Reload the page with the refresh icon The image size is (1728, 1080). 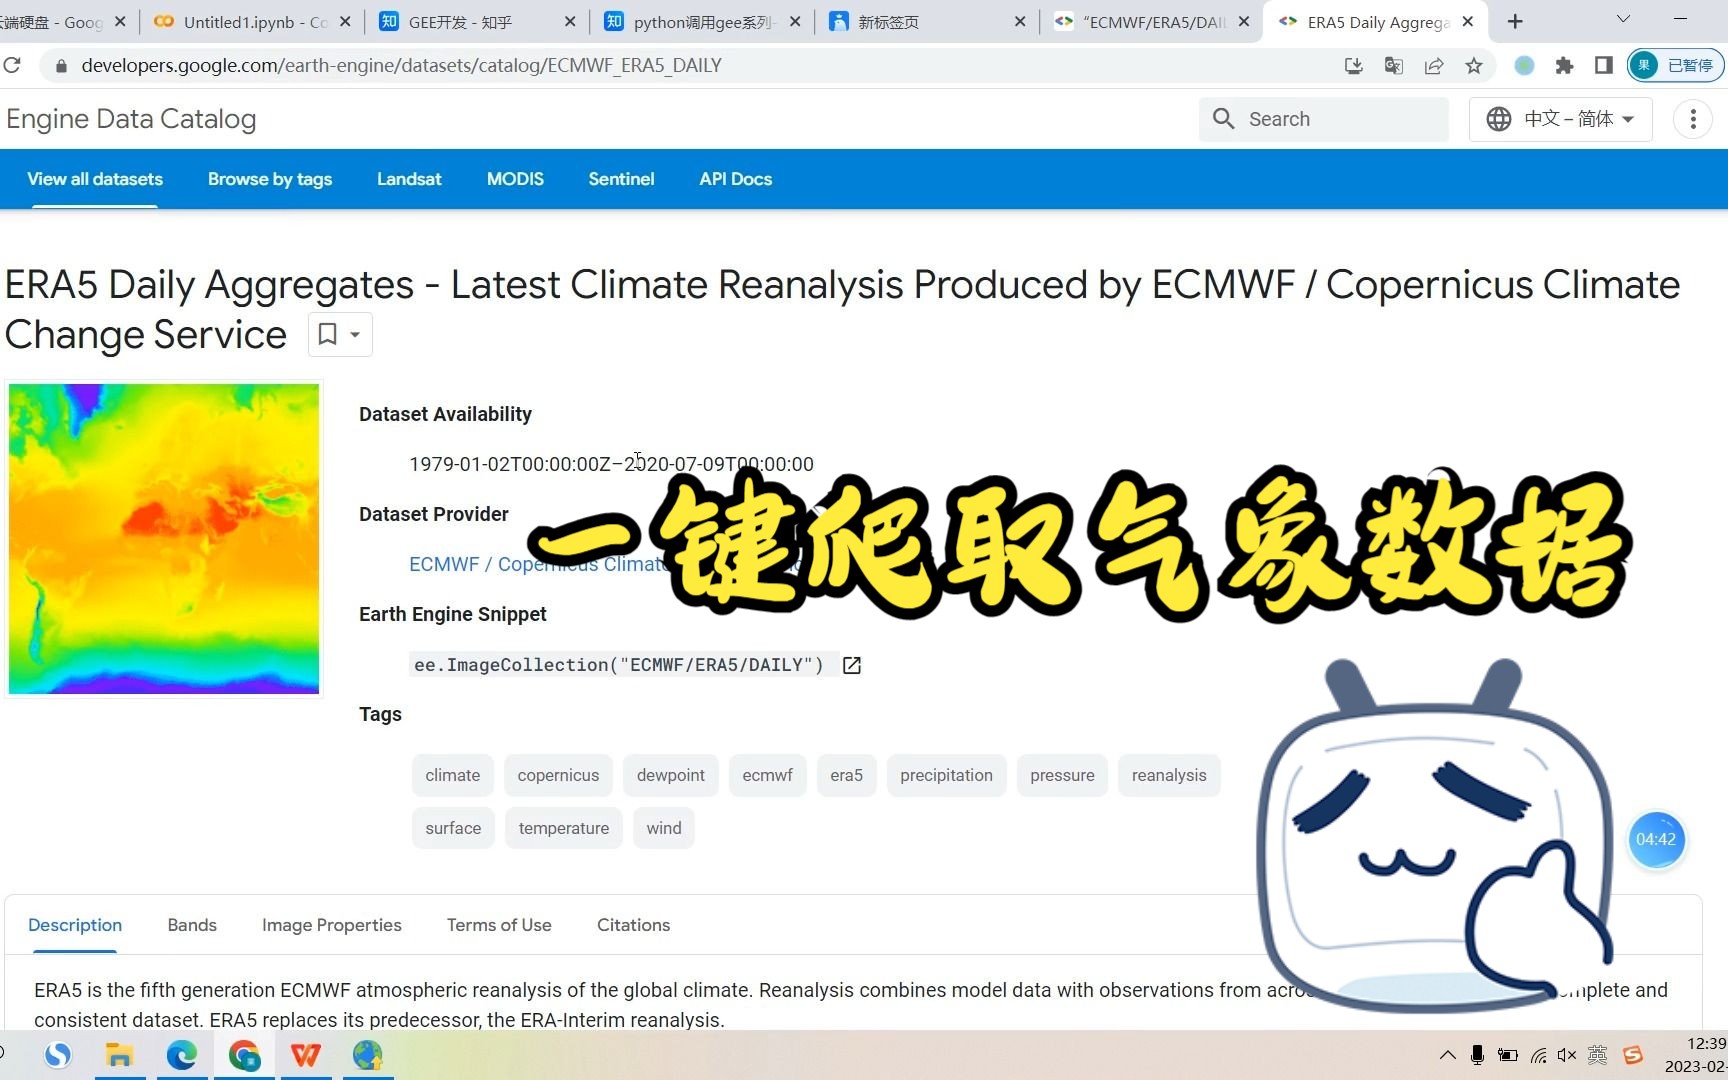12,65
